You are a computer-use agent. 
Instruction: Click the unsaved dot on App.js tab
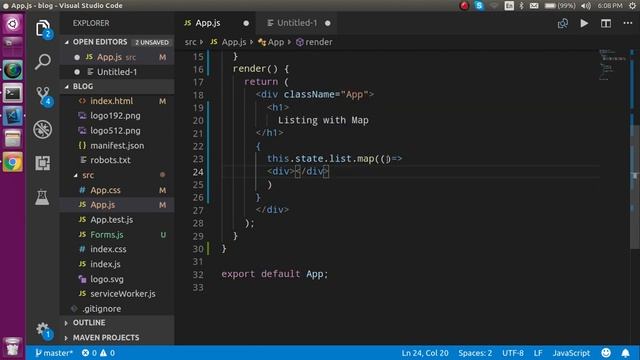246,23
